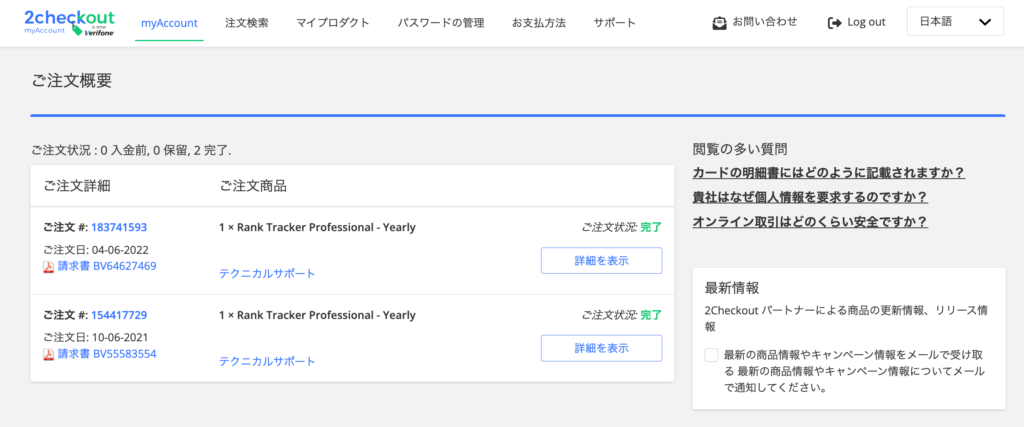Select the myAccount tab
Screen dimensions: 1024x427
[169, 23]
